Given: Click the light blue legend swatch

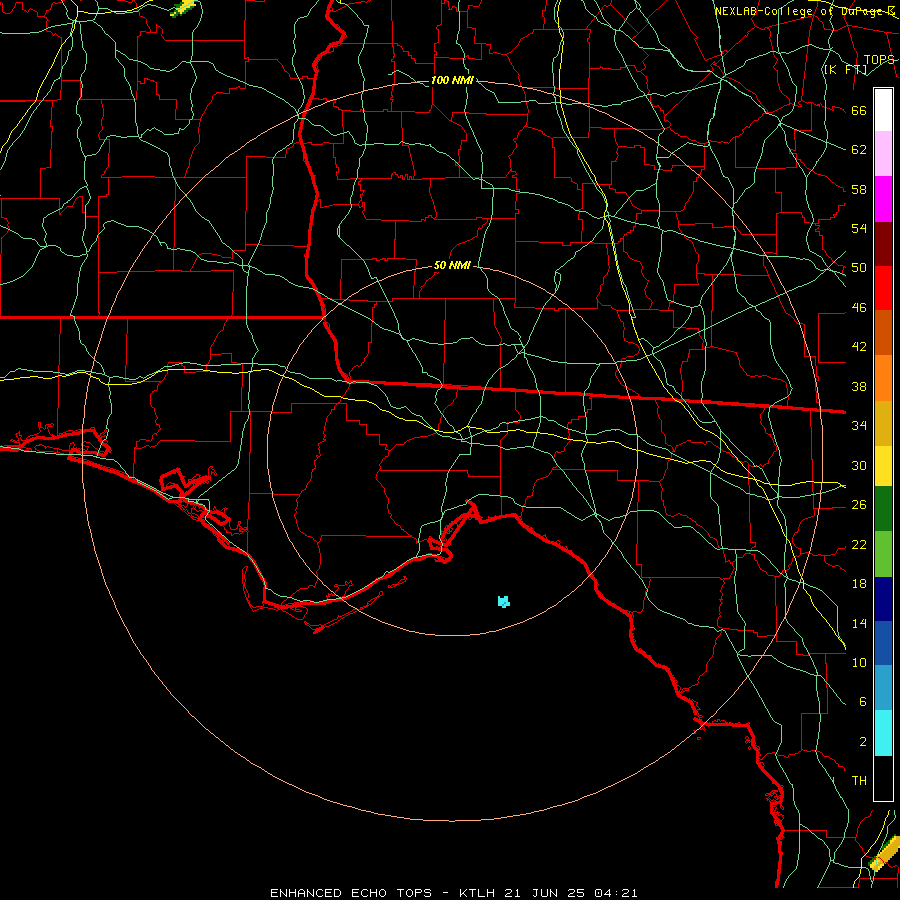Looking at the screenshot, I should [883, 688].
